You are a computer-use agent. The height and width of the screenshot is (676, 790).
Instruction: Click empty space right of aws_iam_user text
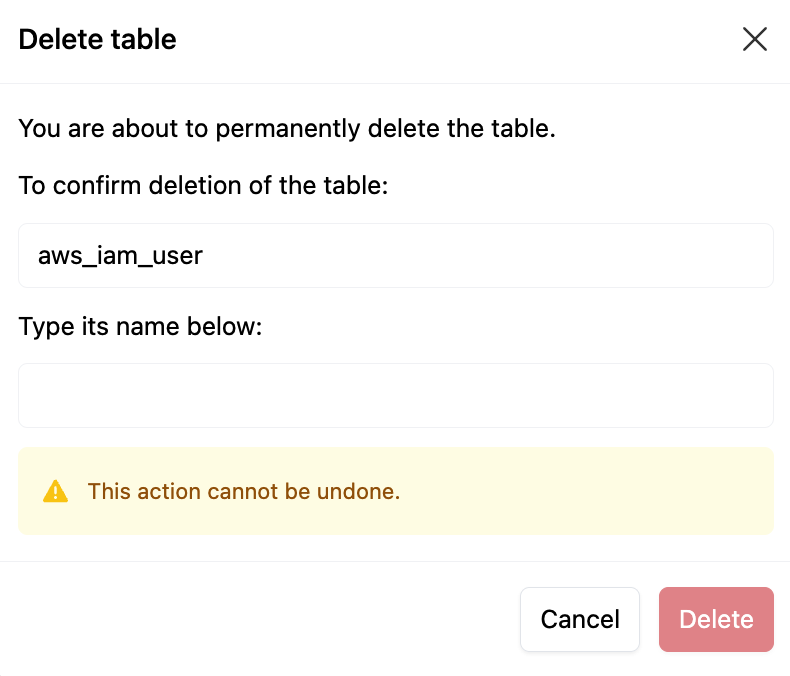pyautogui.click(x=500, y=256)
